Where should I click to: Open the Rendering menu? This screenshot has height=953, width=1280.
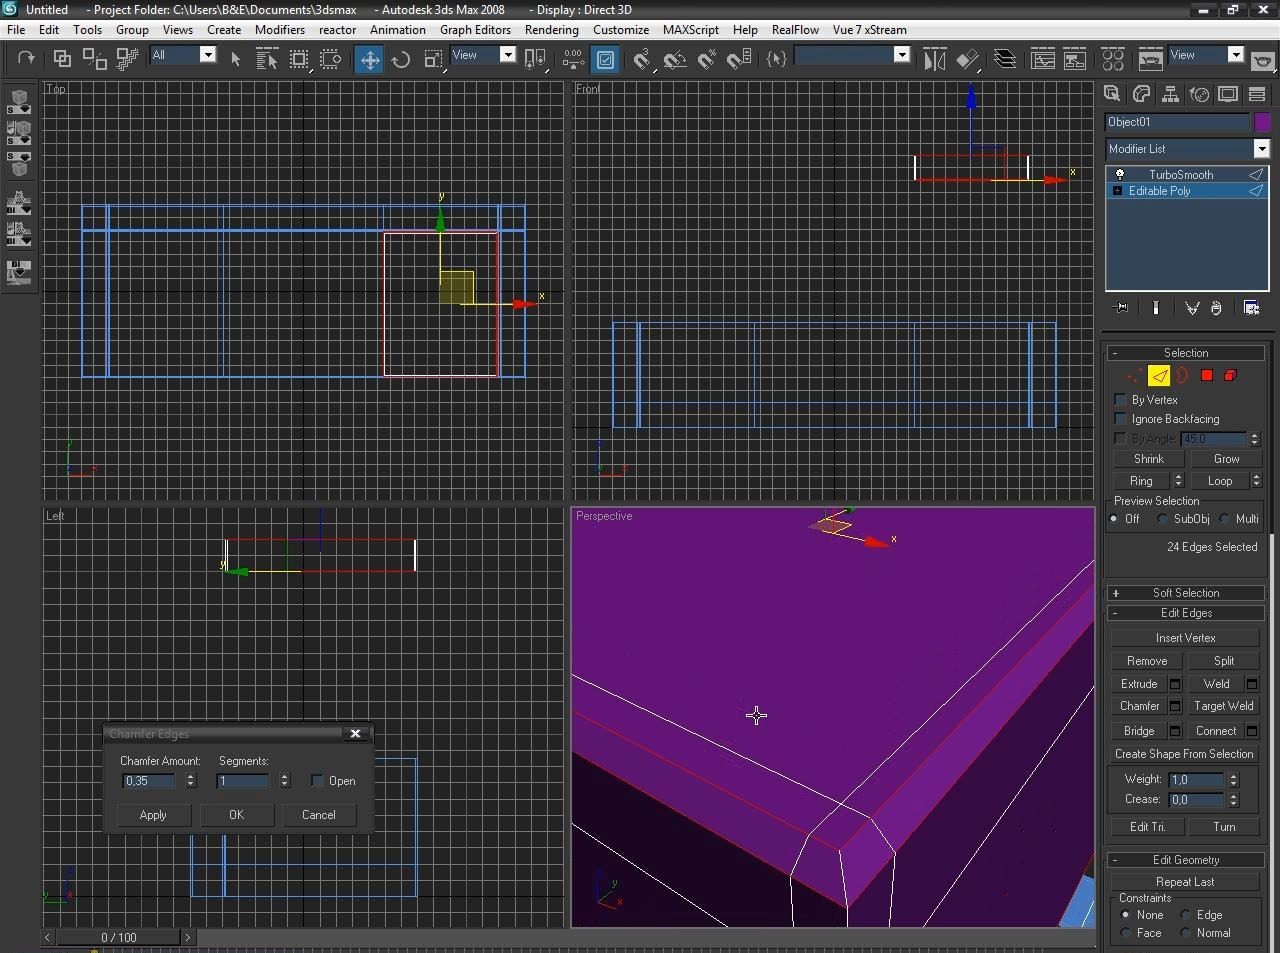pos(551,30)
